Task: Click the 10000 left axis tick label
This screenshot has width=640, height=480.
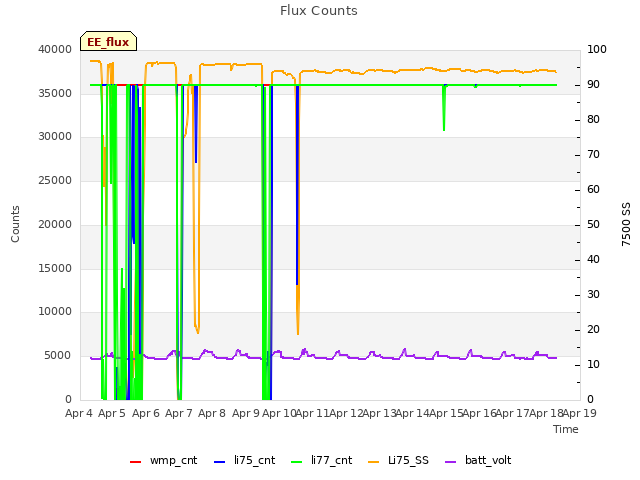Action: click(55, 311)
